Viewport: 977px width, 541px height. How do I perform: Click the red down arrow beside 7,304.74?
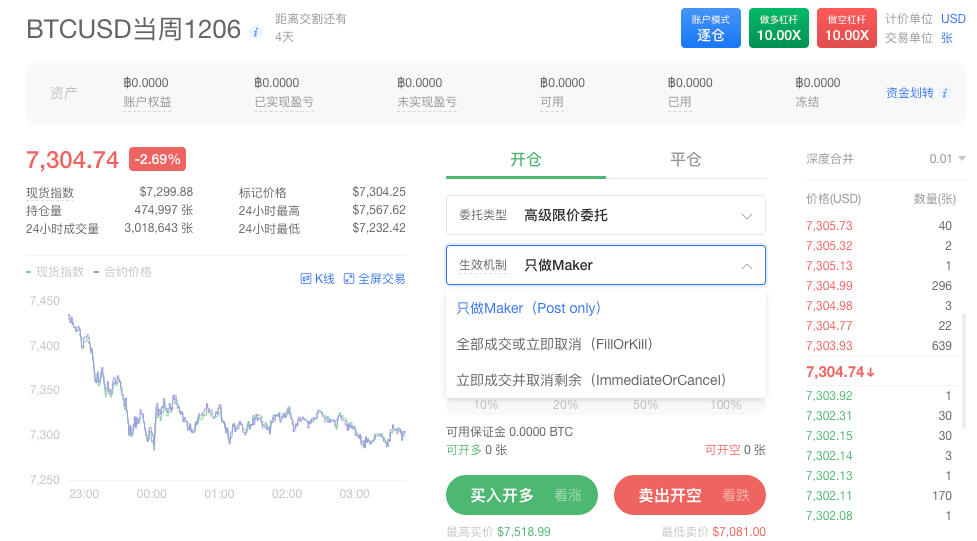tap(871, 373)
